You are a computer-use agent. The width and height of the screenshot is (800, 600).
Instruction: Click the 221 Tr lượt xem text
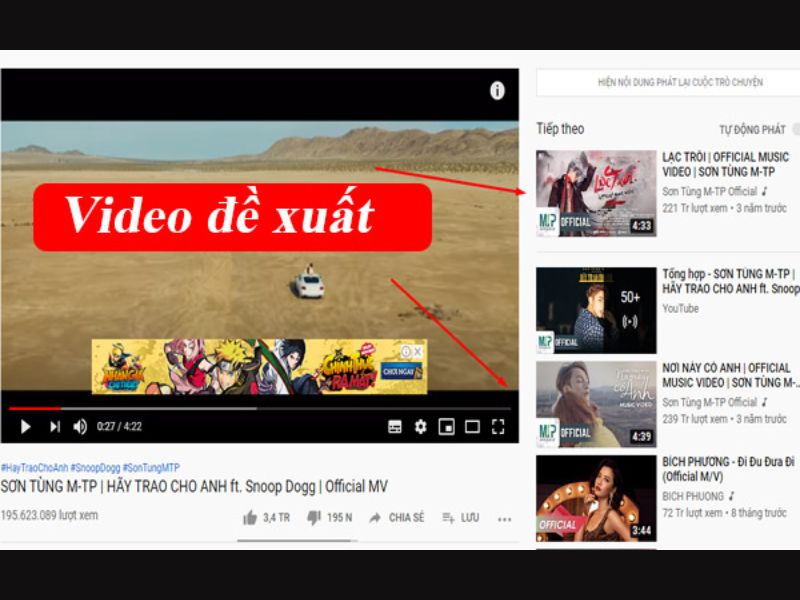(x=694, y=208)
